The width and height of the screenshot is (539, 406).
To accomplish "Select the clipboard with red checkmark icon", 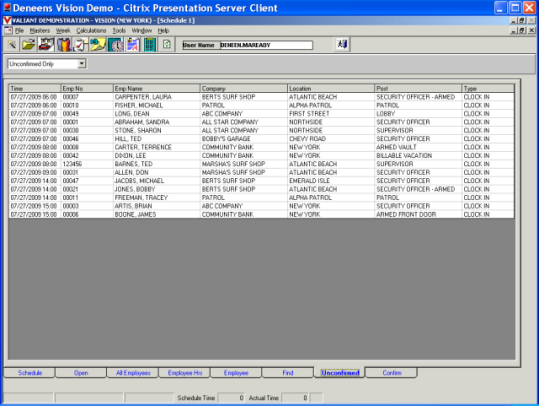I will coord(80,45).
